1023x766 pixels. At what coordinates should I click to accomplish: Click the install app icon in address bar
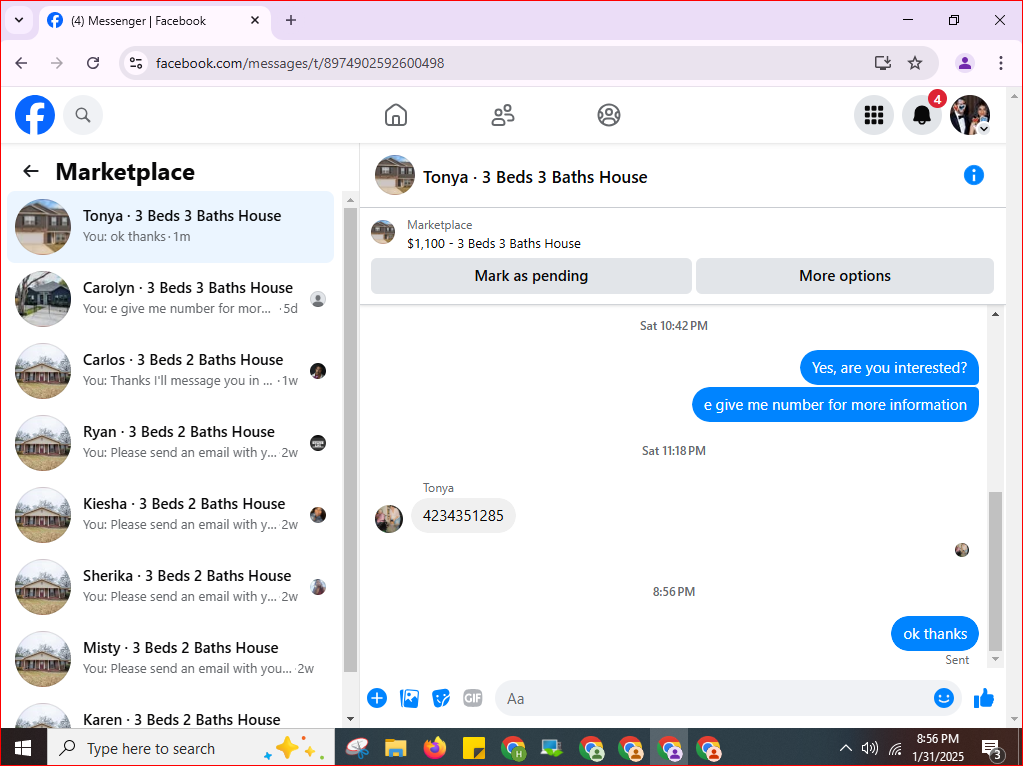[883, 63]
